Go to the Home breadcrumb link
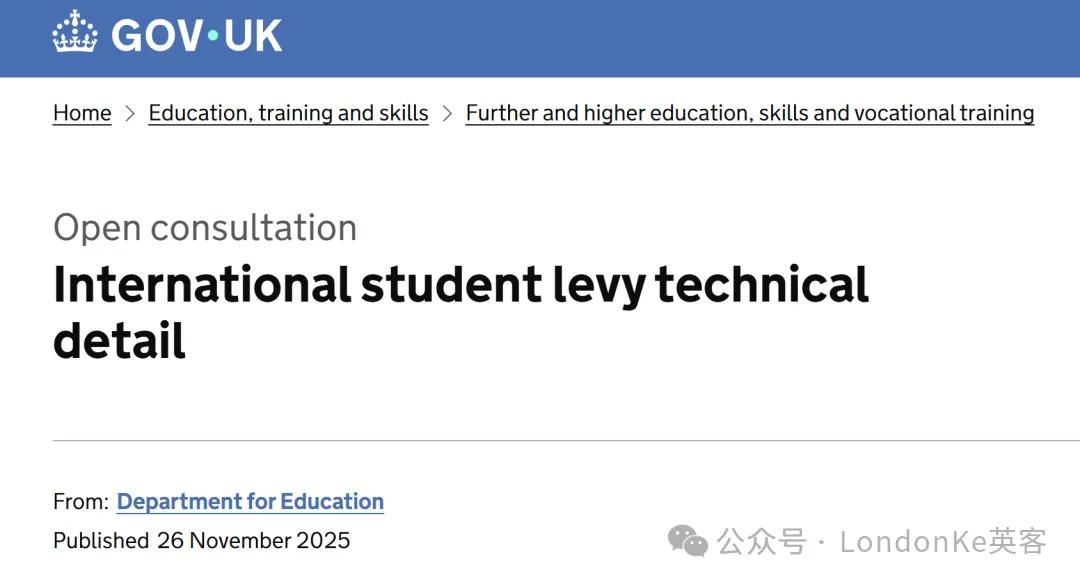 (x=82, y=113)
